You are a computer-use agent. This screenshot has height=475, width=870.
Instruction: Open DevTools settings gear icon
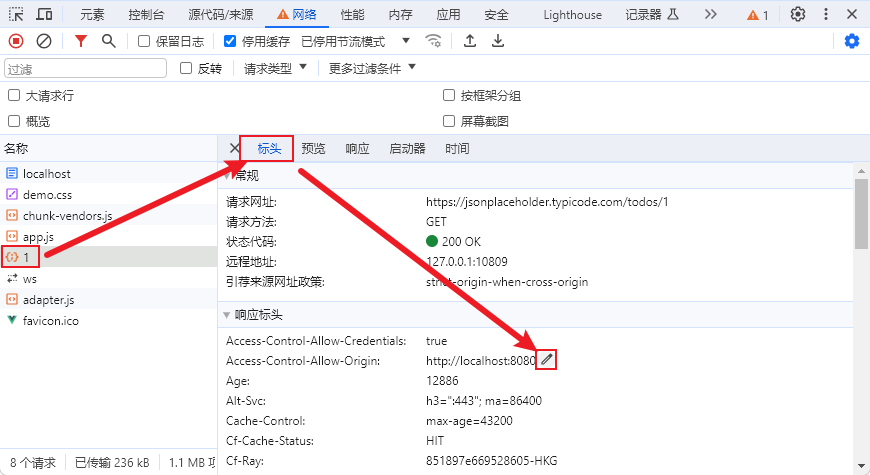(798, 14)
